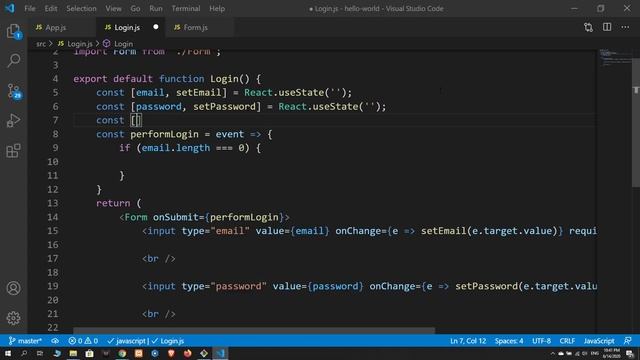This screenshot has height=360, width=640.
Task: Open Firefox from the taskbar
Action: tap(187, 353)
